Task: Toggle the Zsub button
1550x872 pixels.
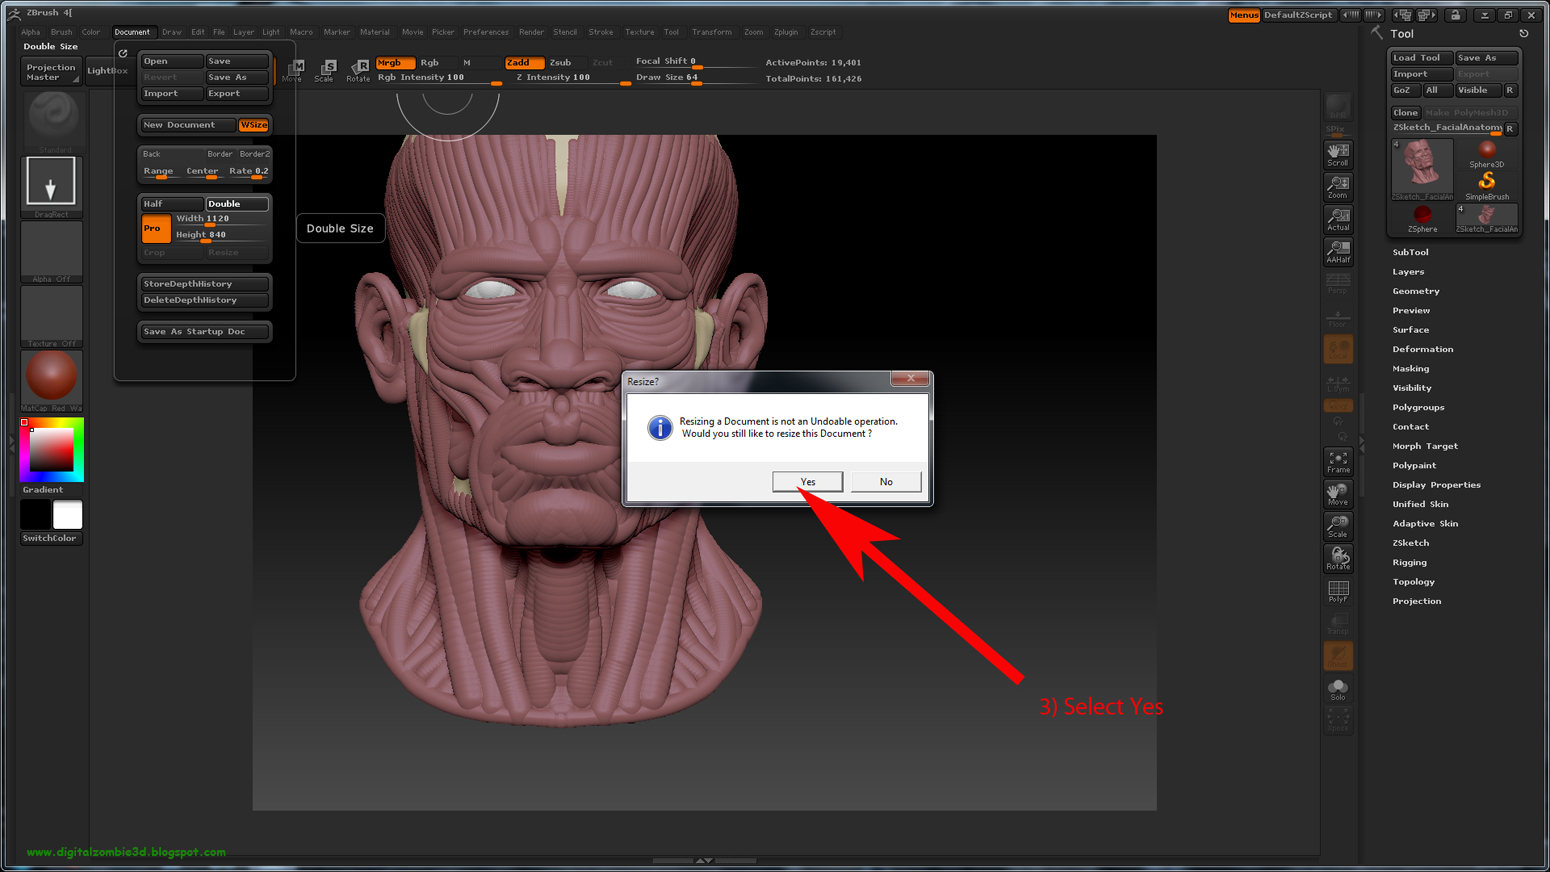Action: click(561, 62)
